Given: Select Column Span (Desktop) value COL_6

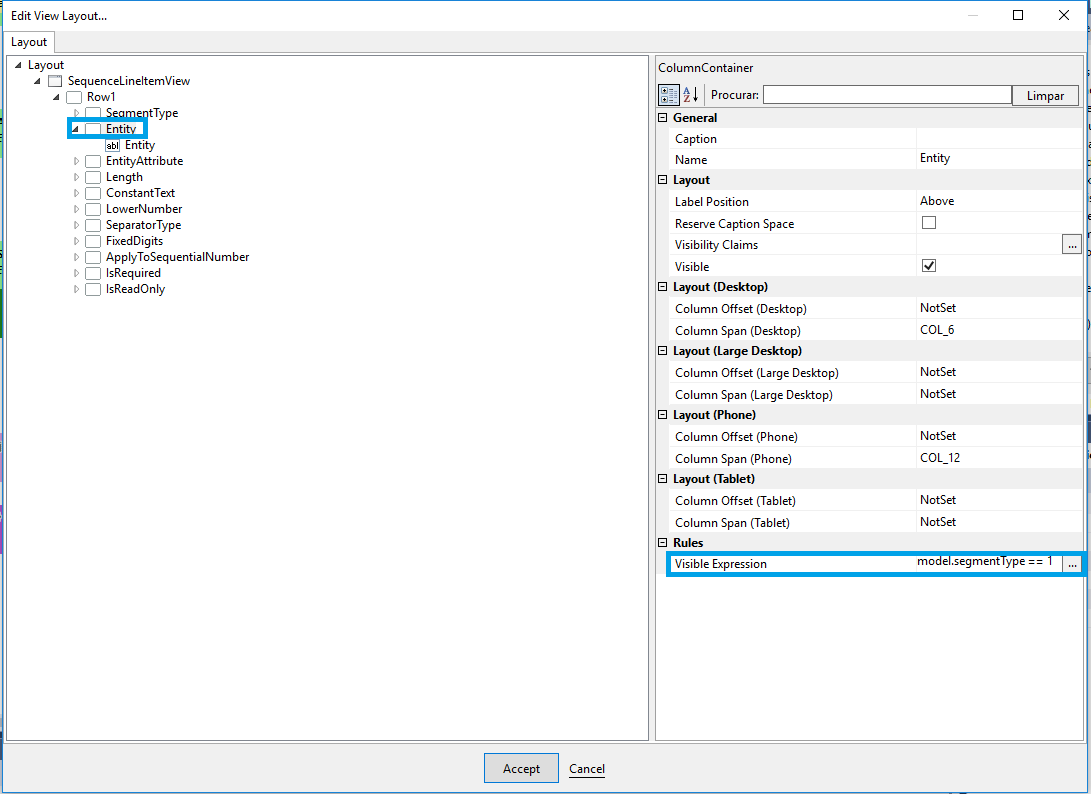Looking at the screenshot, I should tap(937, 330).
